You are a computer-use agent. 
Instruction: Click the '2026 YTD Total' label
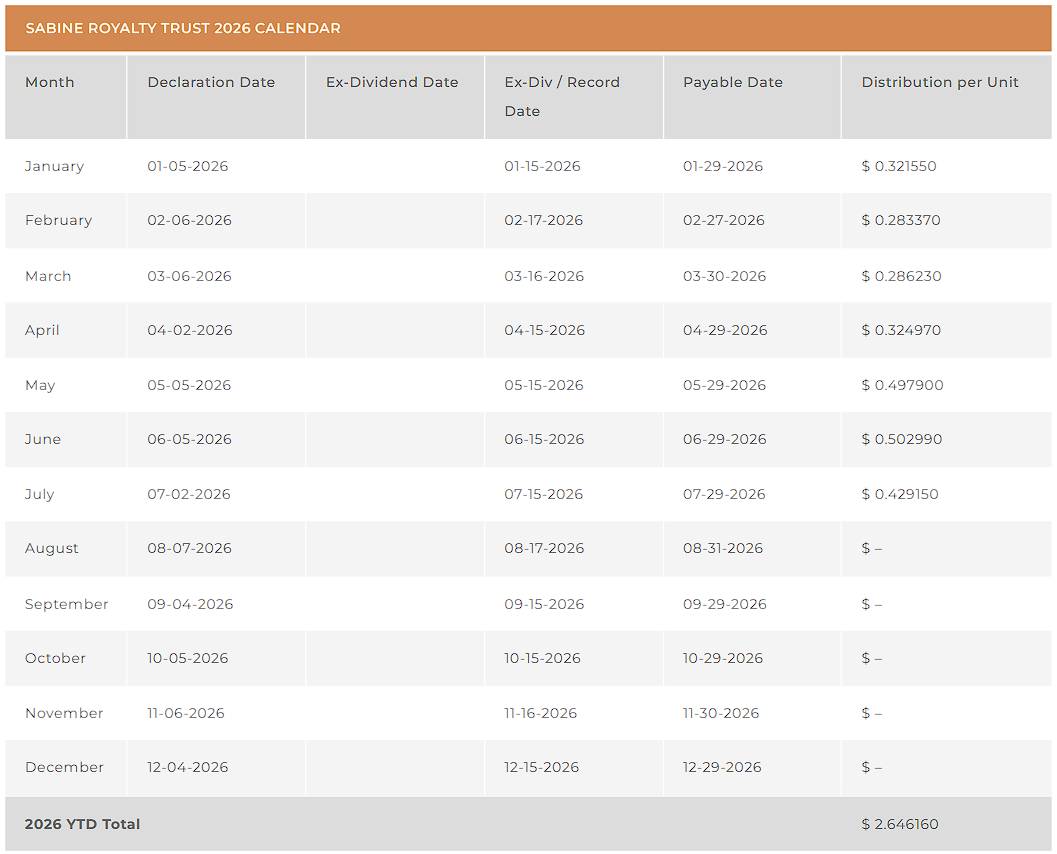[82, 824]
